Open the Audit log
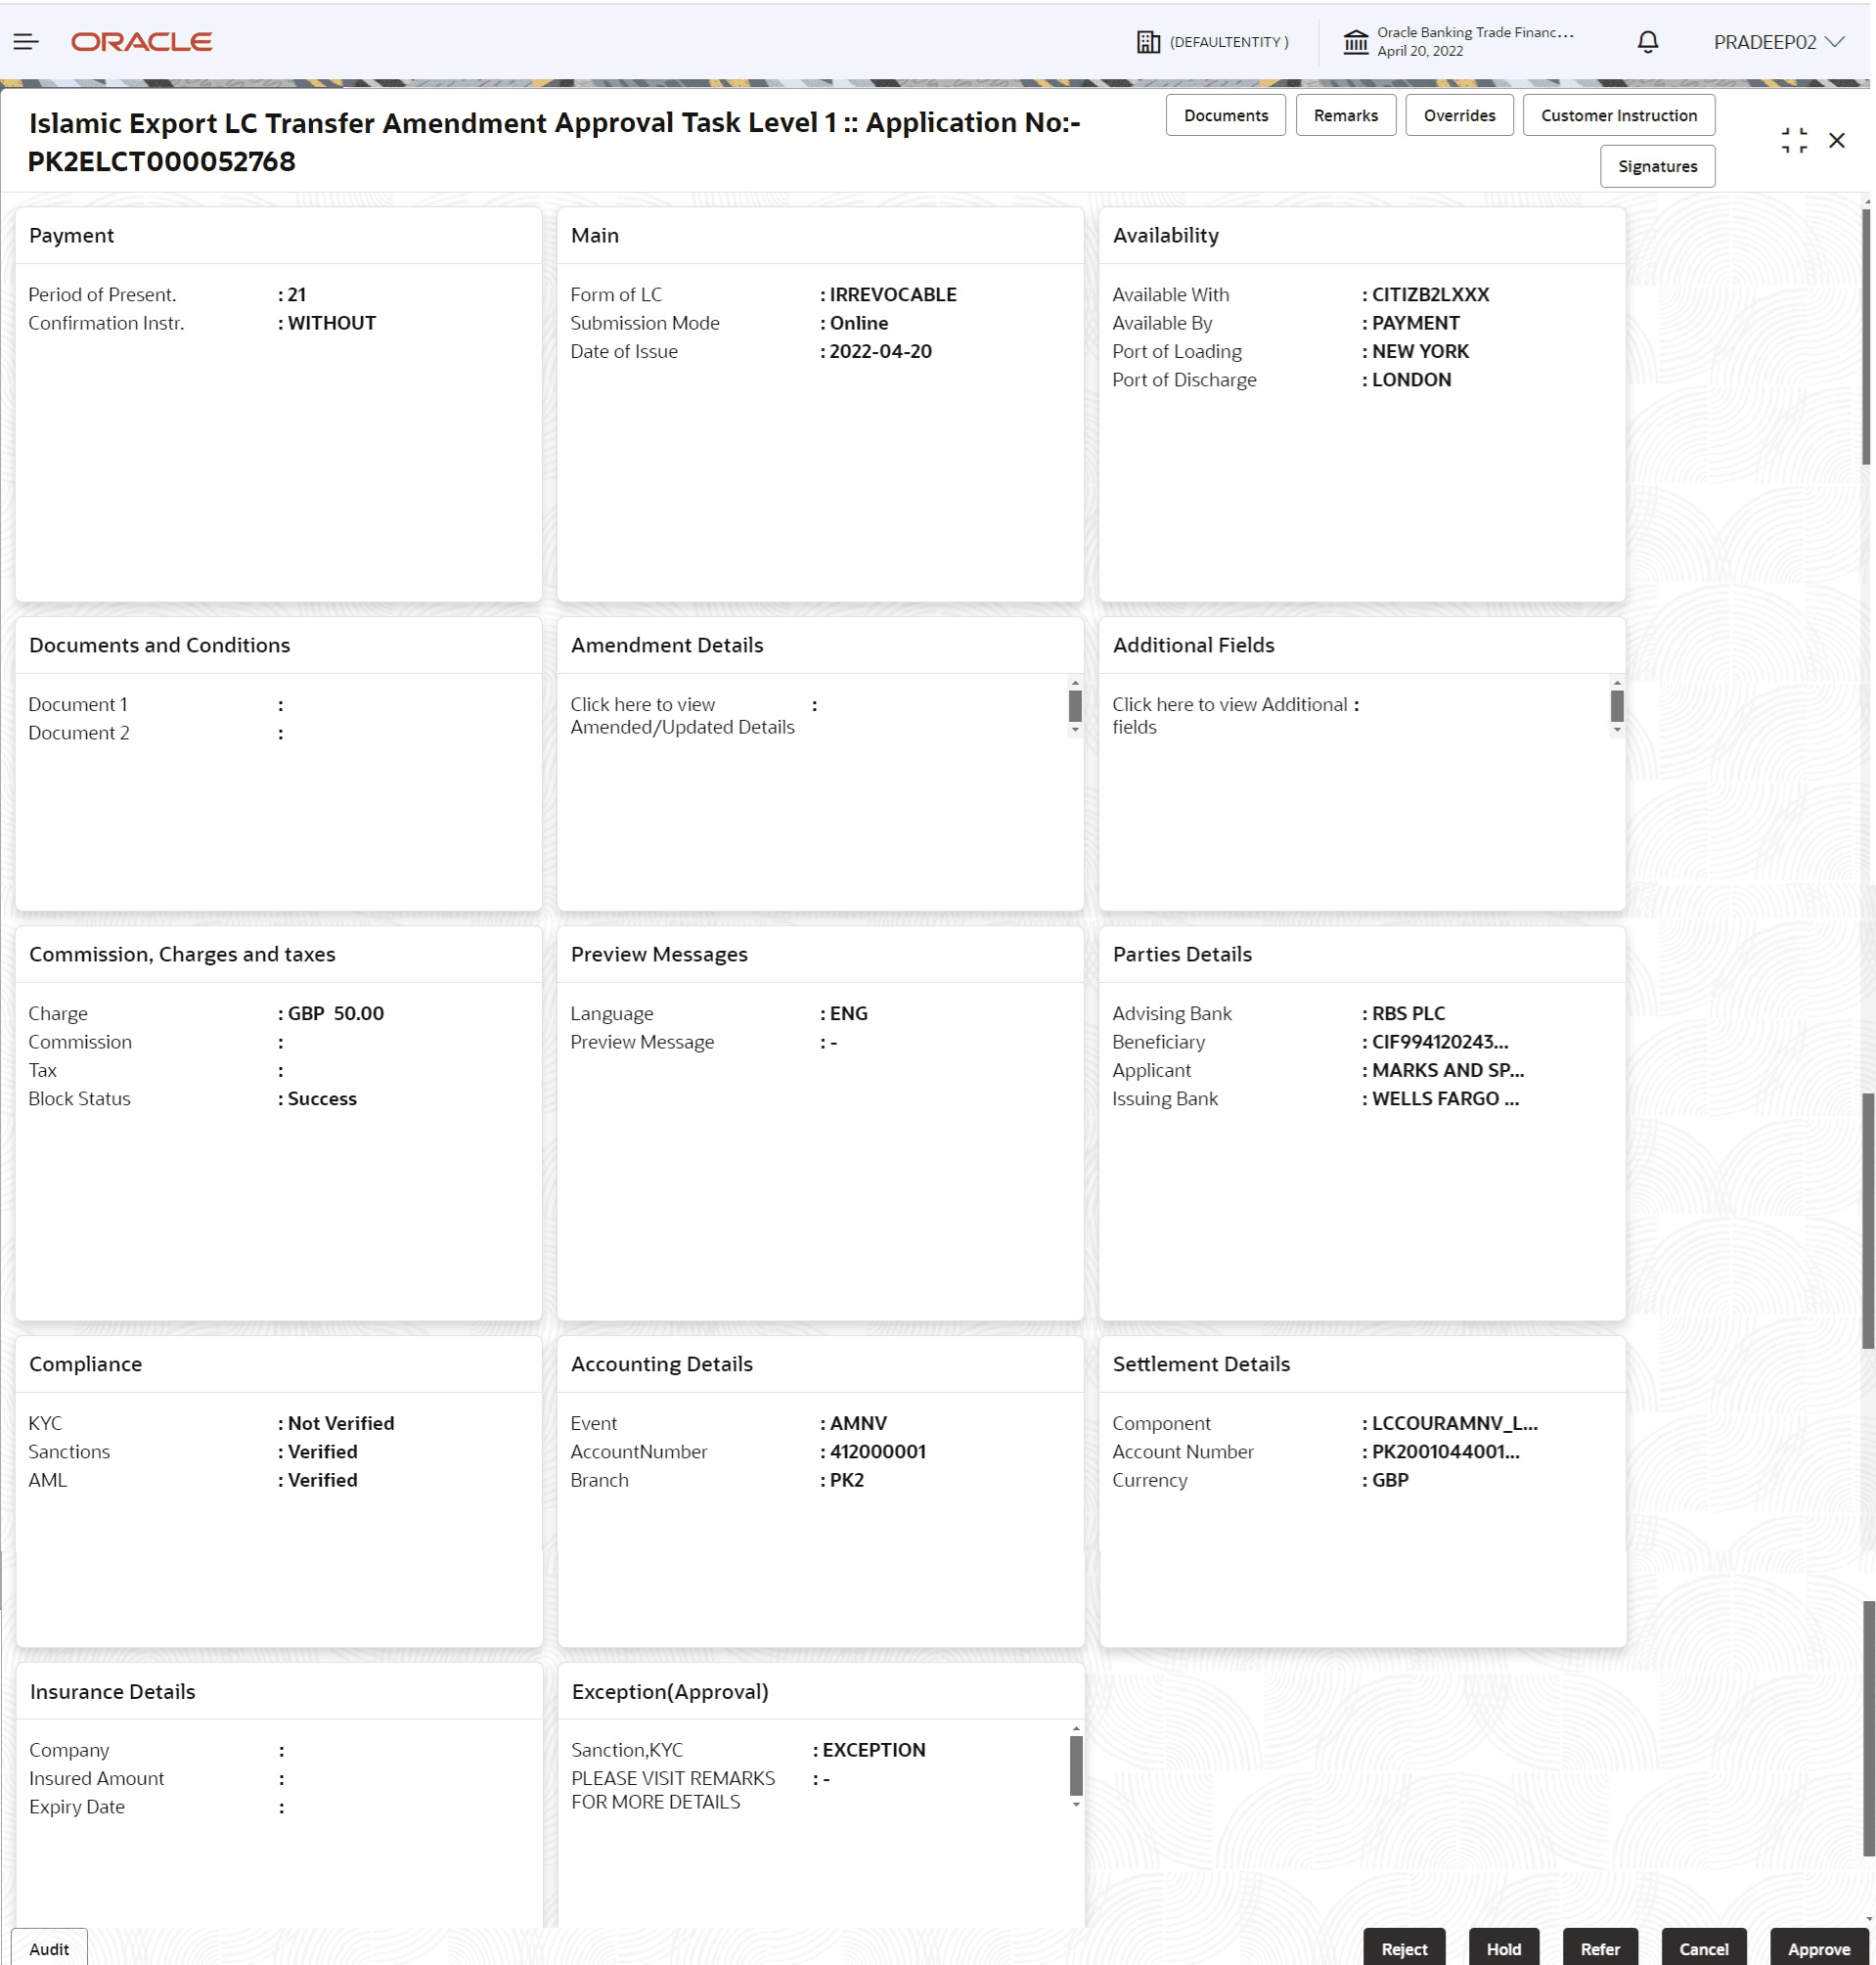1876x1965 pixels. (x=49, y=1948)
